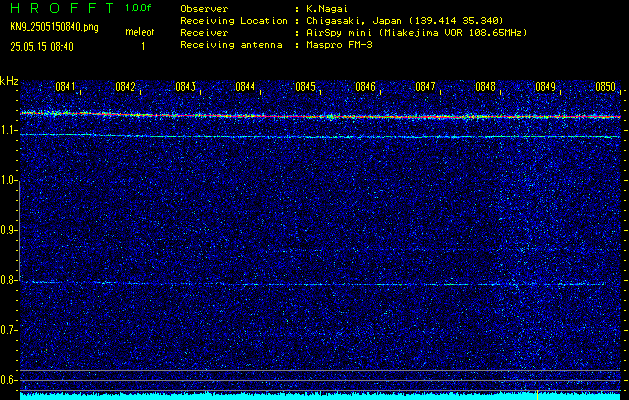Viewport: 629px width, 400px height.
Task: Click the Receiver field label
Action: click(204, 33)
